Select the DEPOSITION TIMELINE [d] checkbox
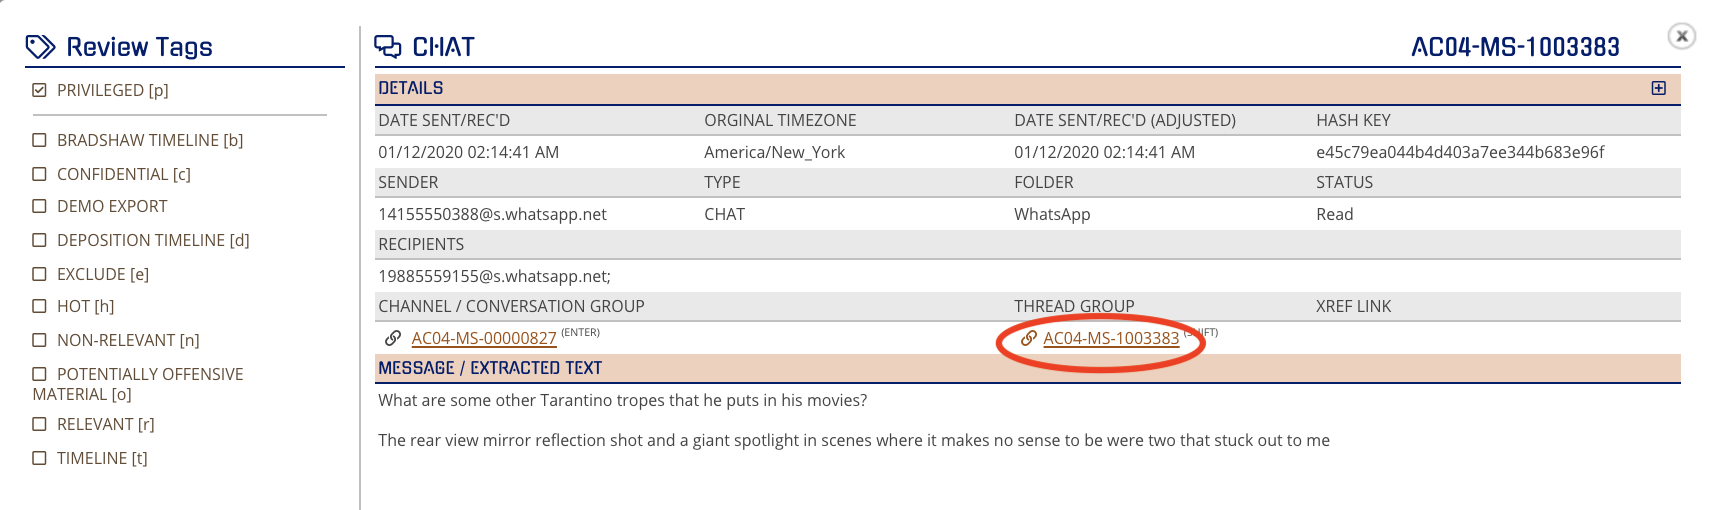 (x=39, y=240)
